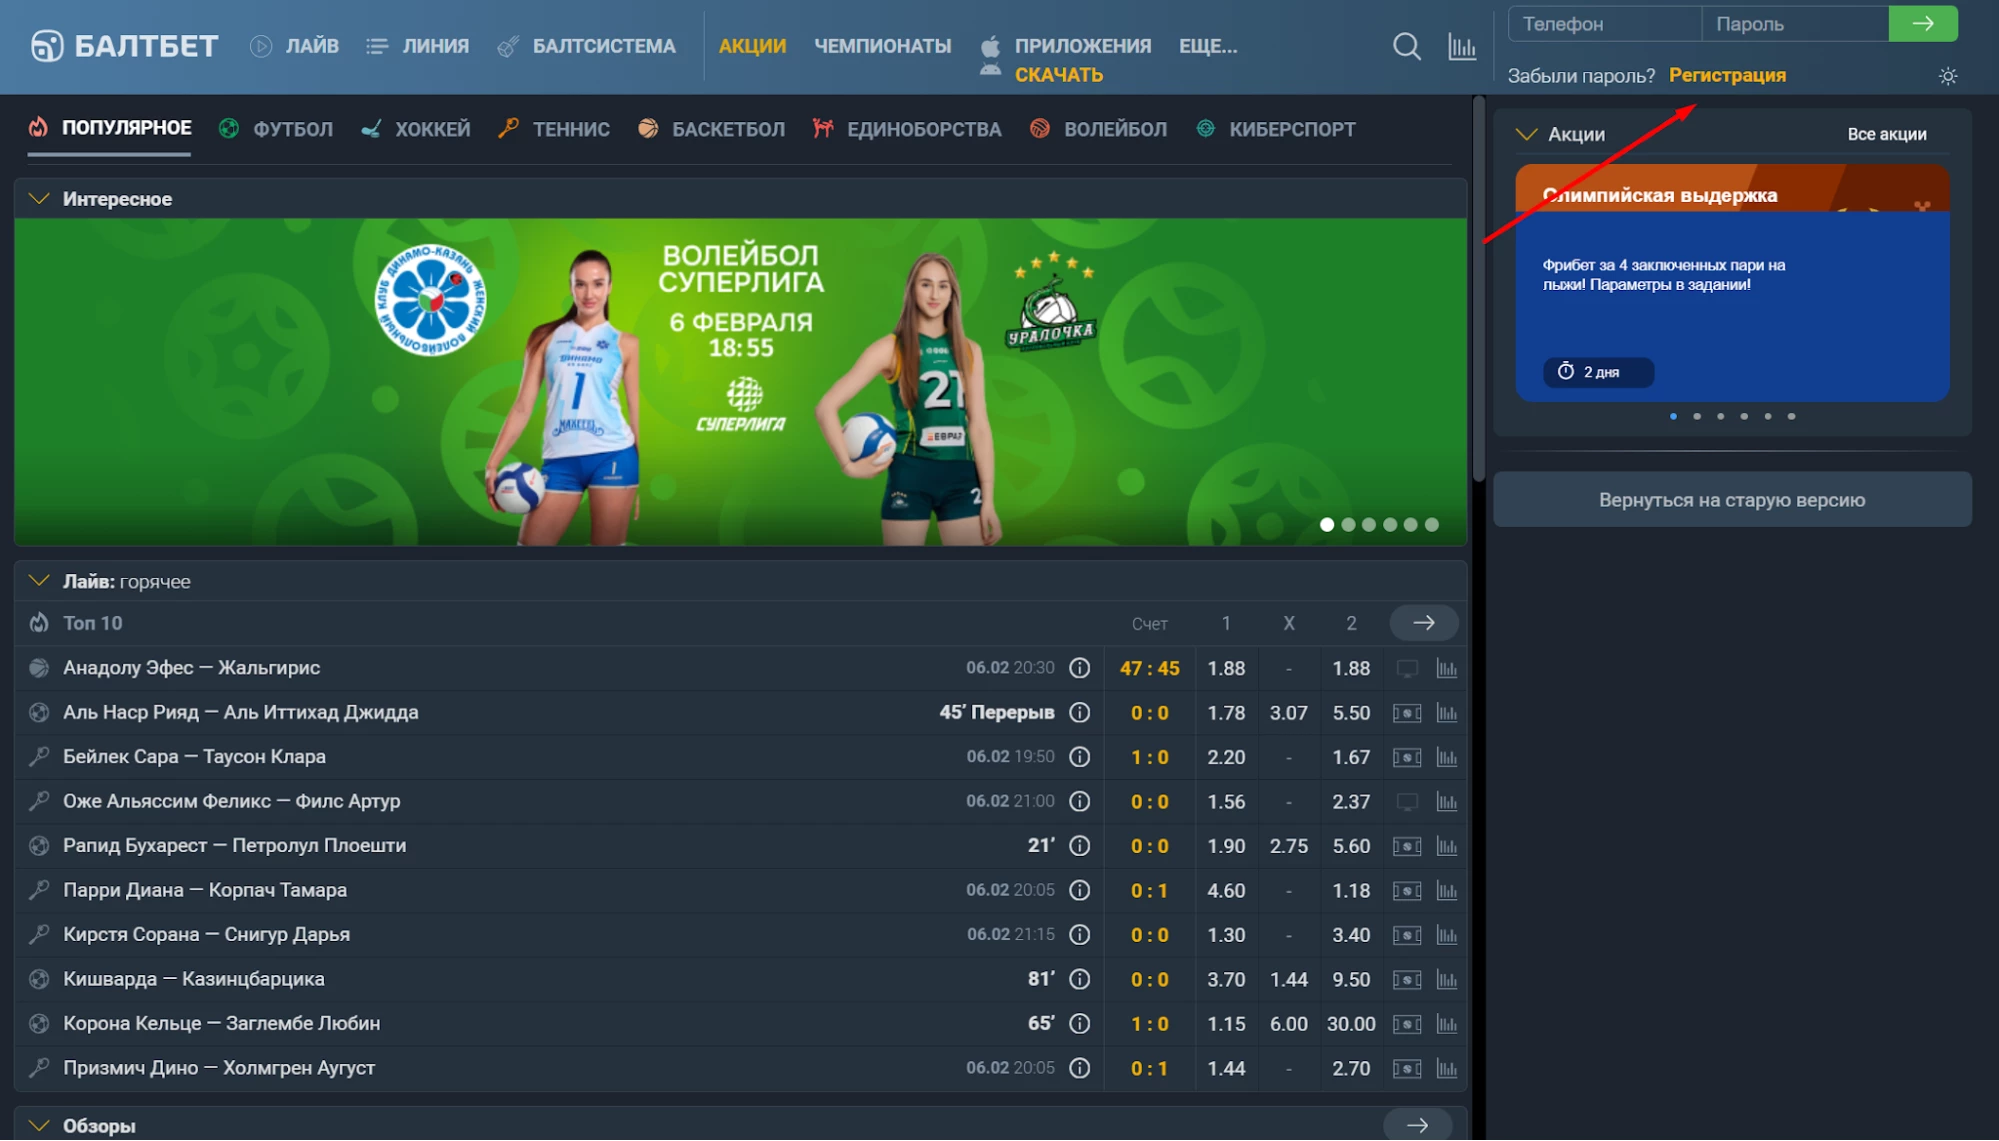
Task: Open the statistics chart icon in header
Action: click(x=1461, y=46)
